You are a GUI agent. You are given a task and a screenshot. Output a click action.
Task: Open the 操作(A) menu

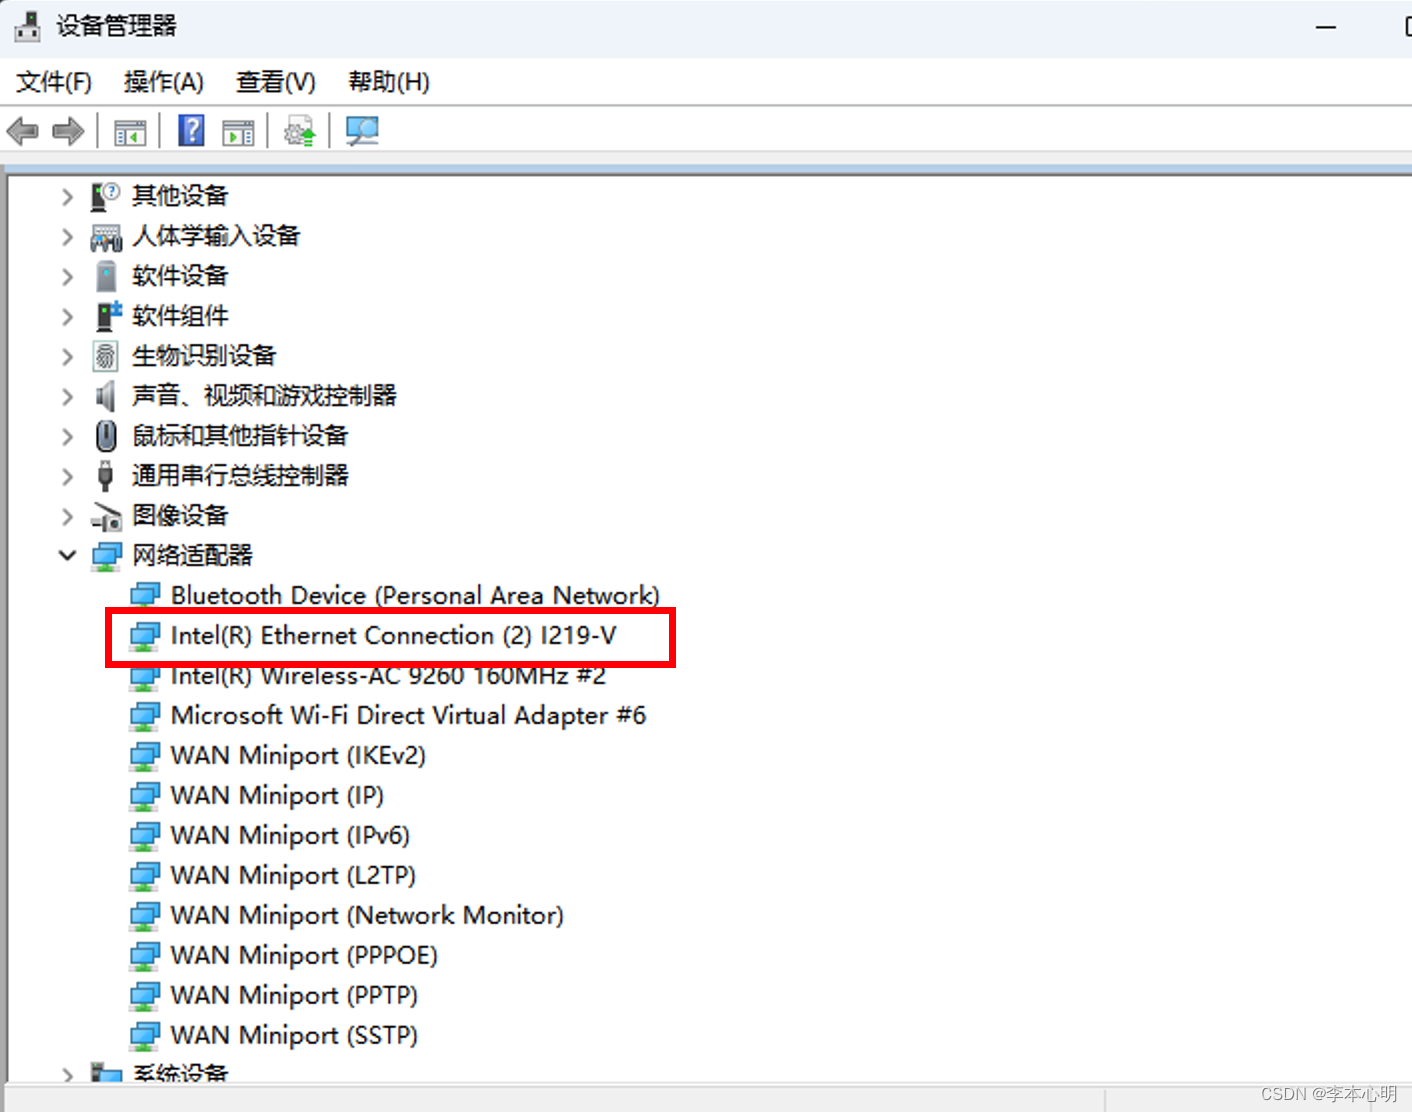pos(163,82)
